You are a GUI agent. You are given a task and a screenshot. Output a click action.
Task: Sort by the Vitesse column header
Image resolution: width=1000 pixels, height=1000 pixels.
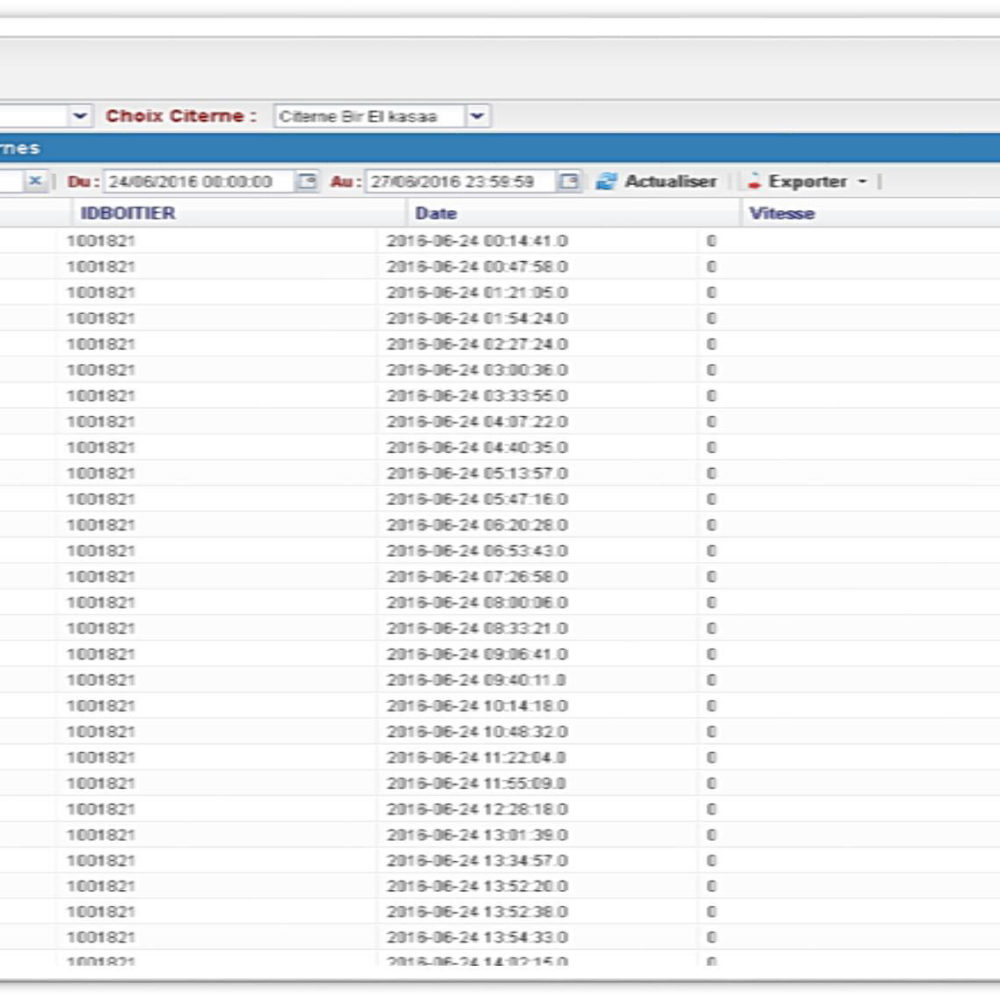click(781, 213)
